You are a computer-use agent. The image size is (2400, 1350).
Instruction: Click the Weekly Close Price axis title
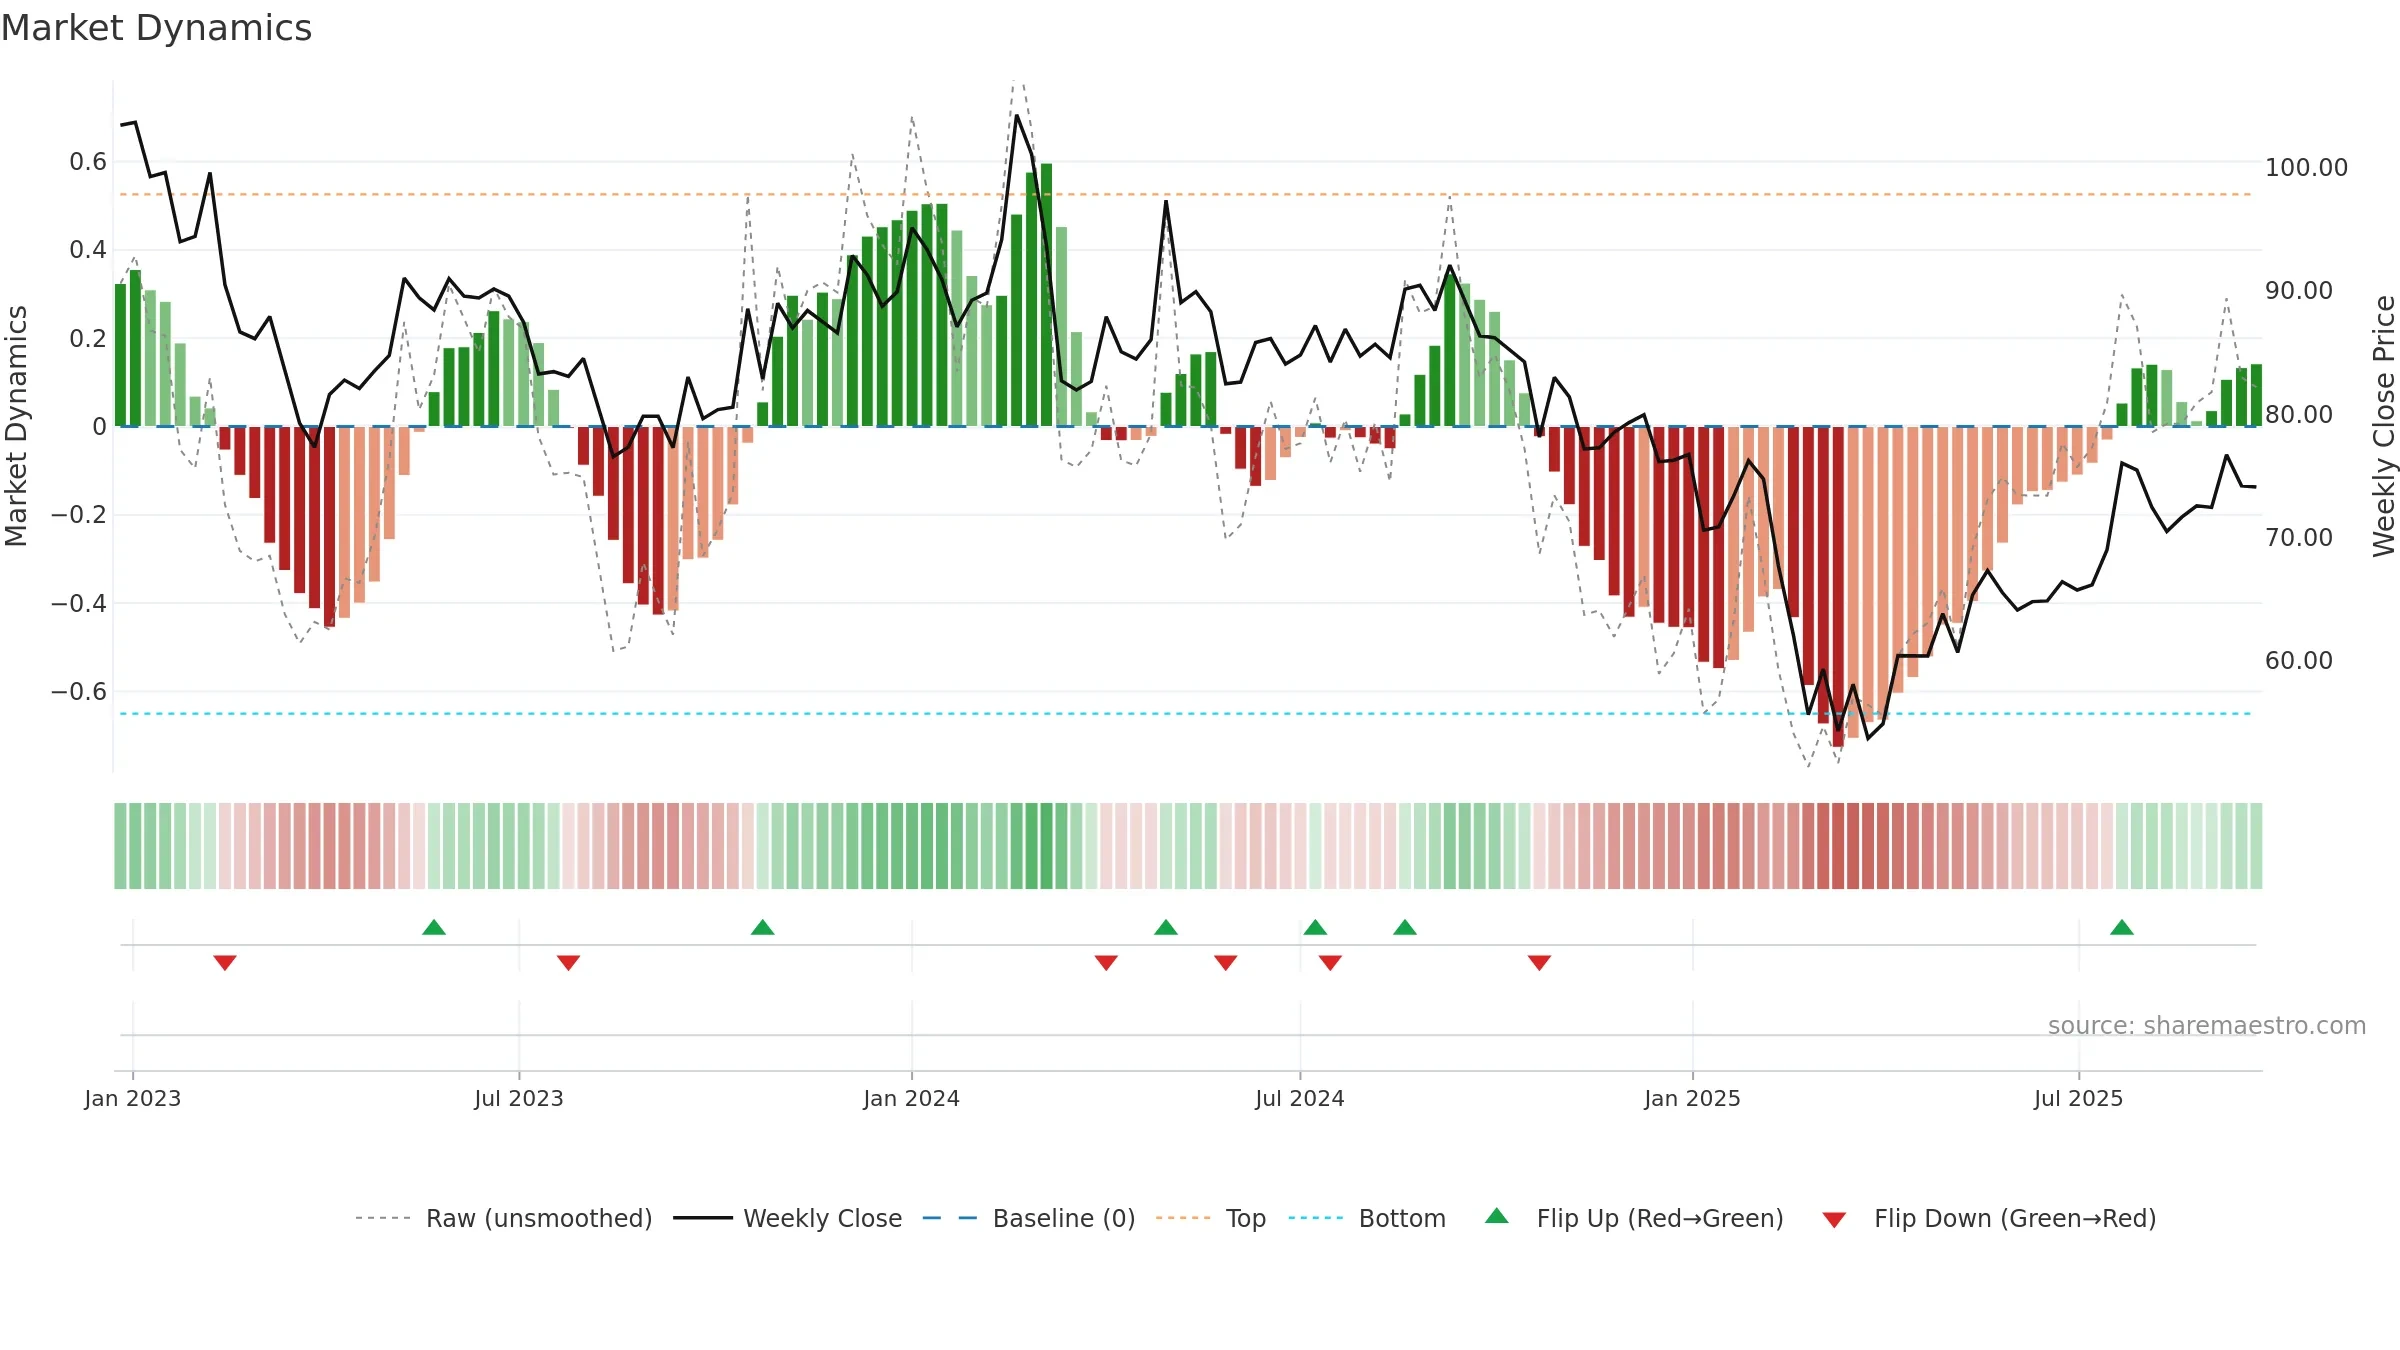coord(2384,426)
